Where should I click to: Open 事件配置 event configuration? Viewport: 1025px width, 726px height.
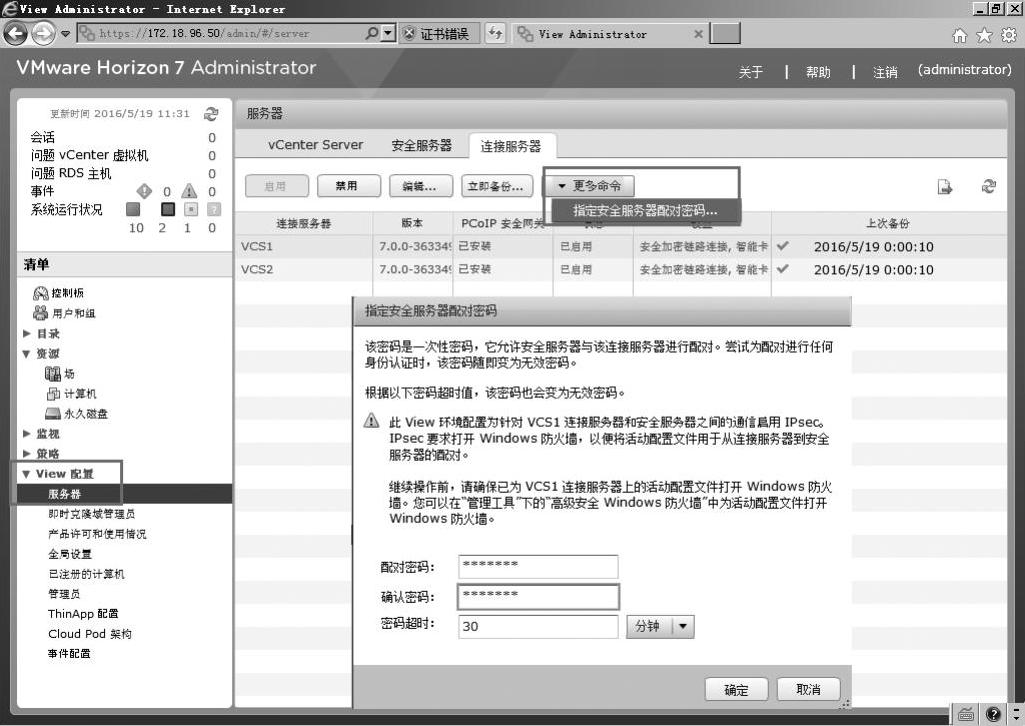coord(69,653)
